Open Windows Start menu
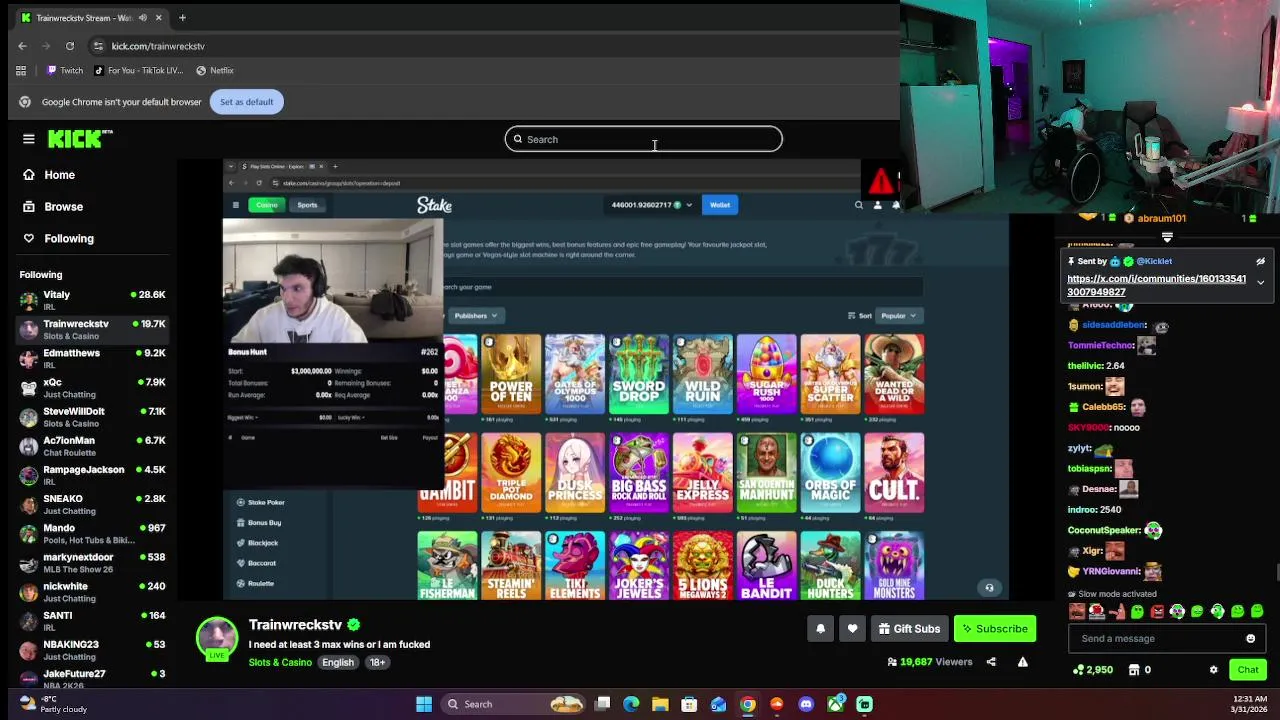The height and width of the screenshot is (720, 1280). tap(424, 704)
